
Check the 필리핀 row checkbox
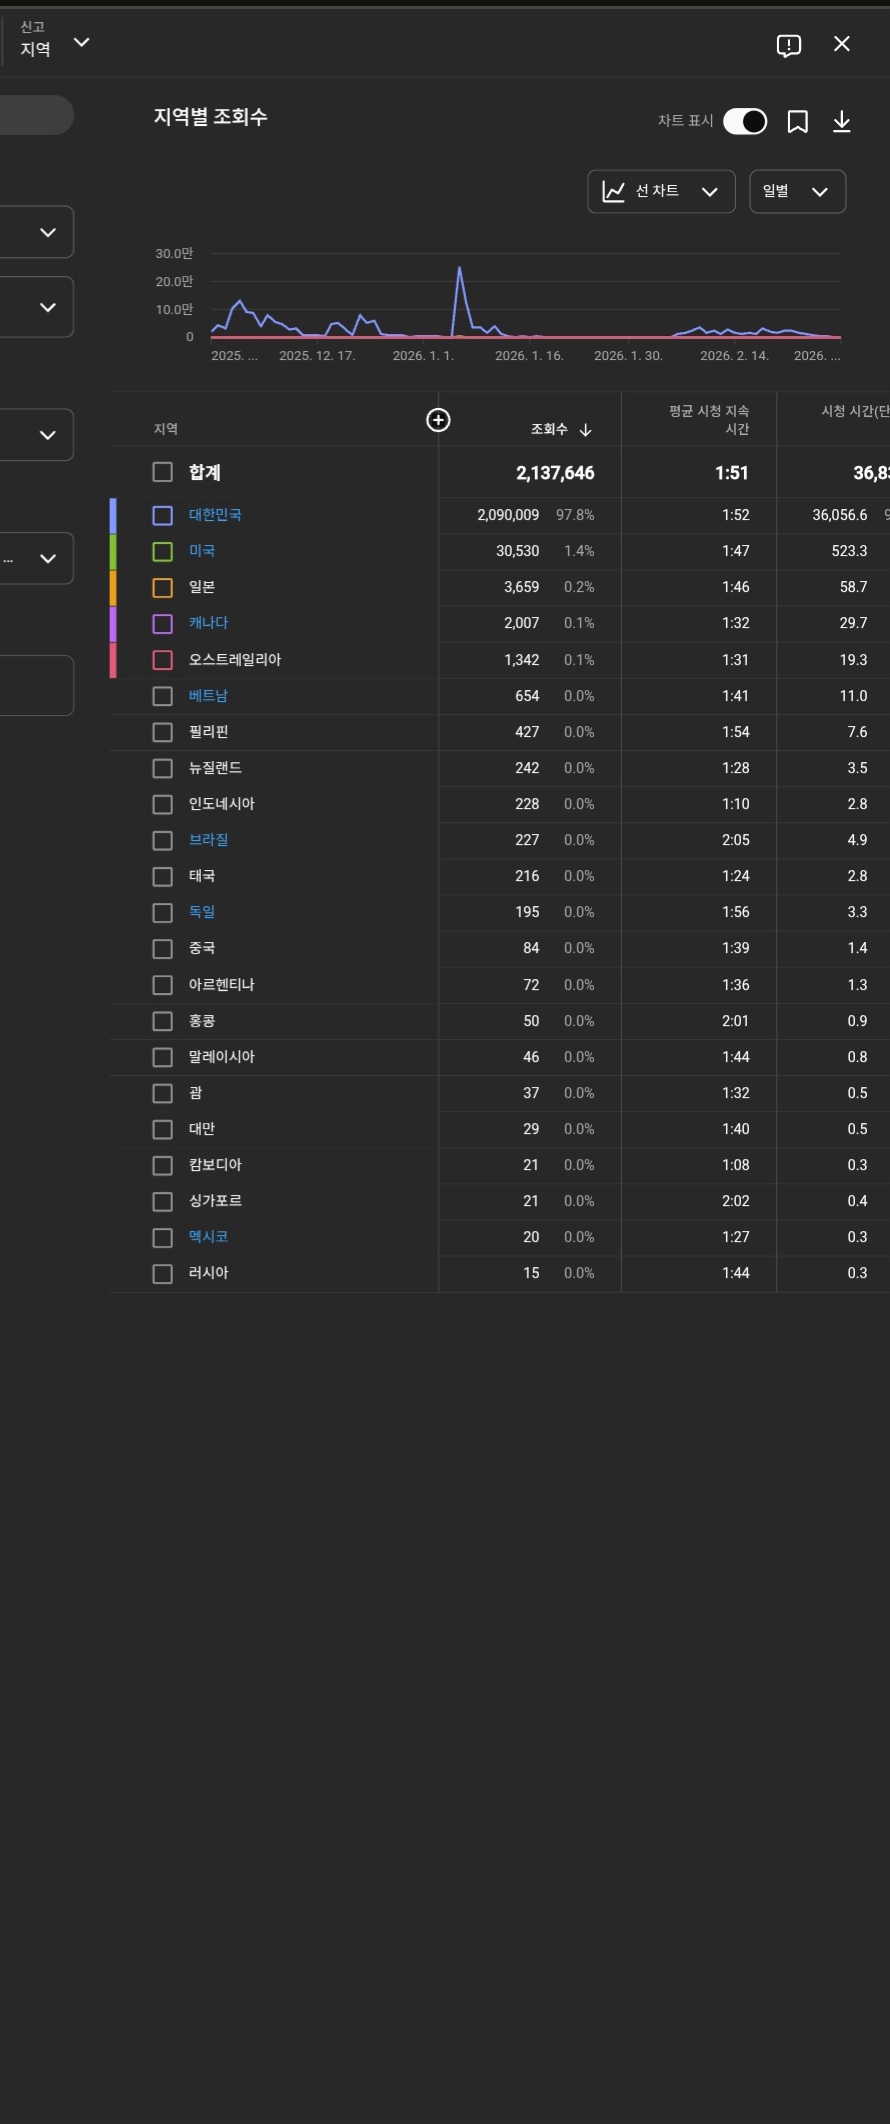coord(162,732)
